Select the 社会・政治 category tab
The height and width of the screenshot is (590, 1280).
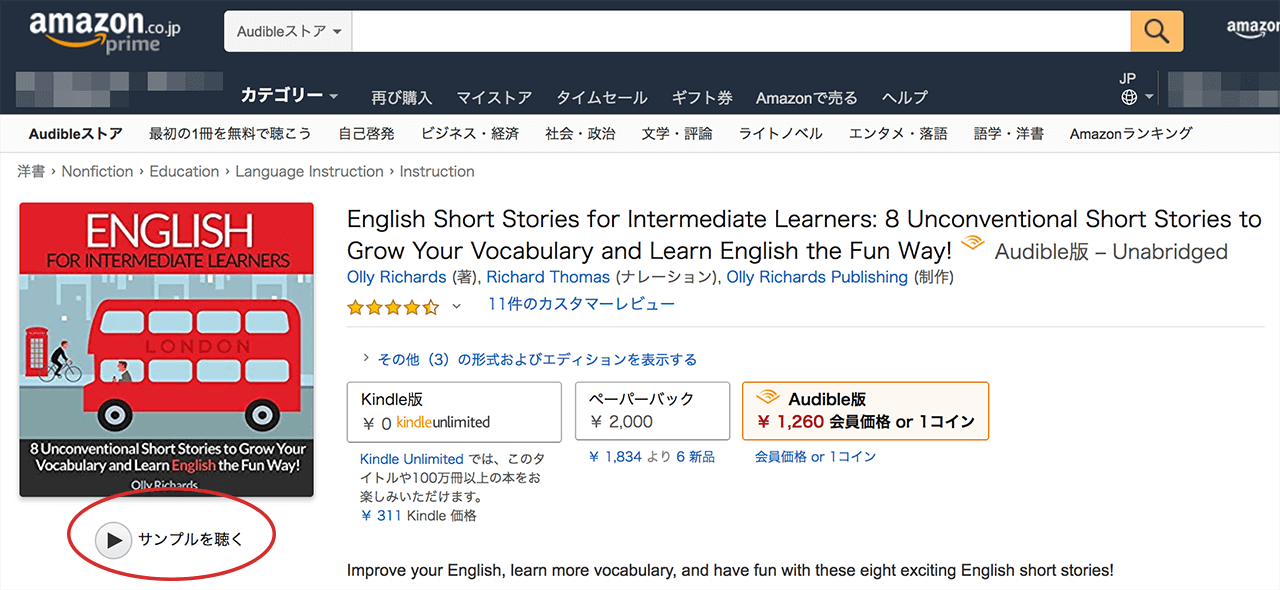580,134
